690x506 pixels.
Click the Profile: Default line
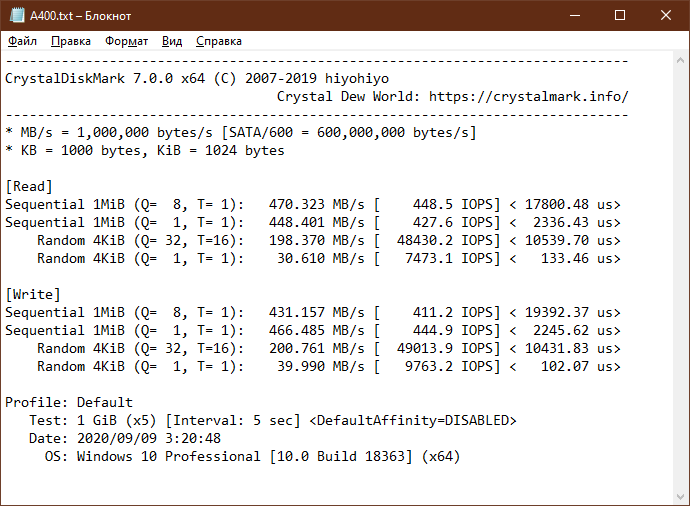[69, 403]
